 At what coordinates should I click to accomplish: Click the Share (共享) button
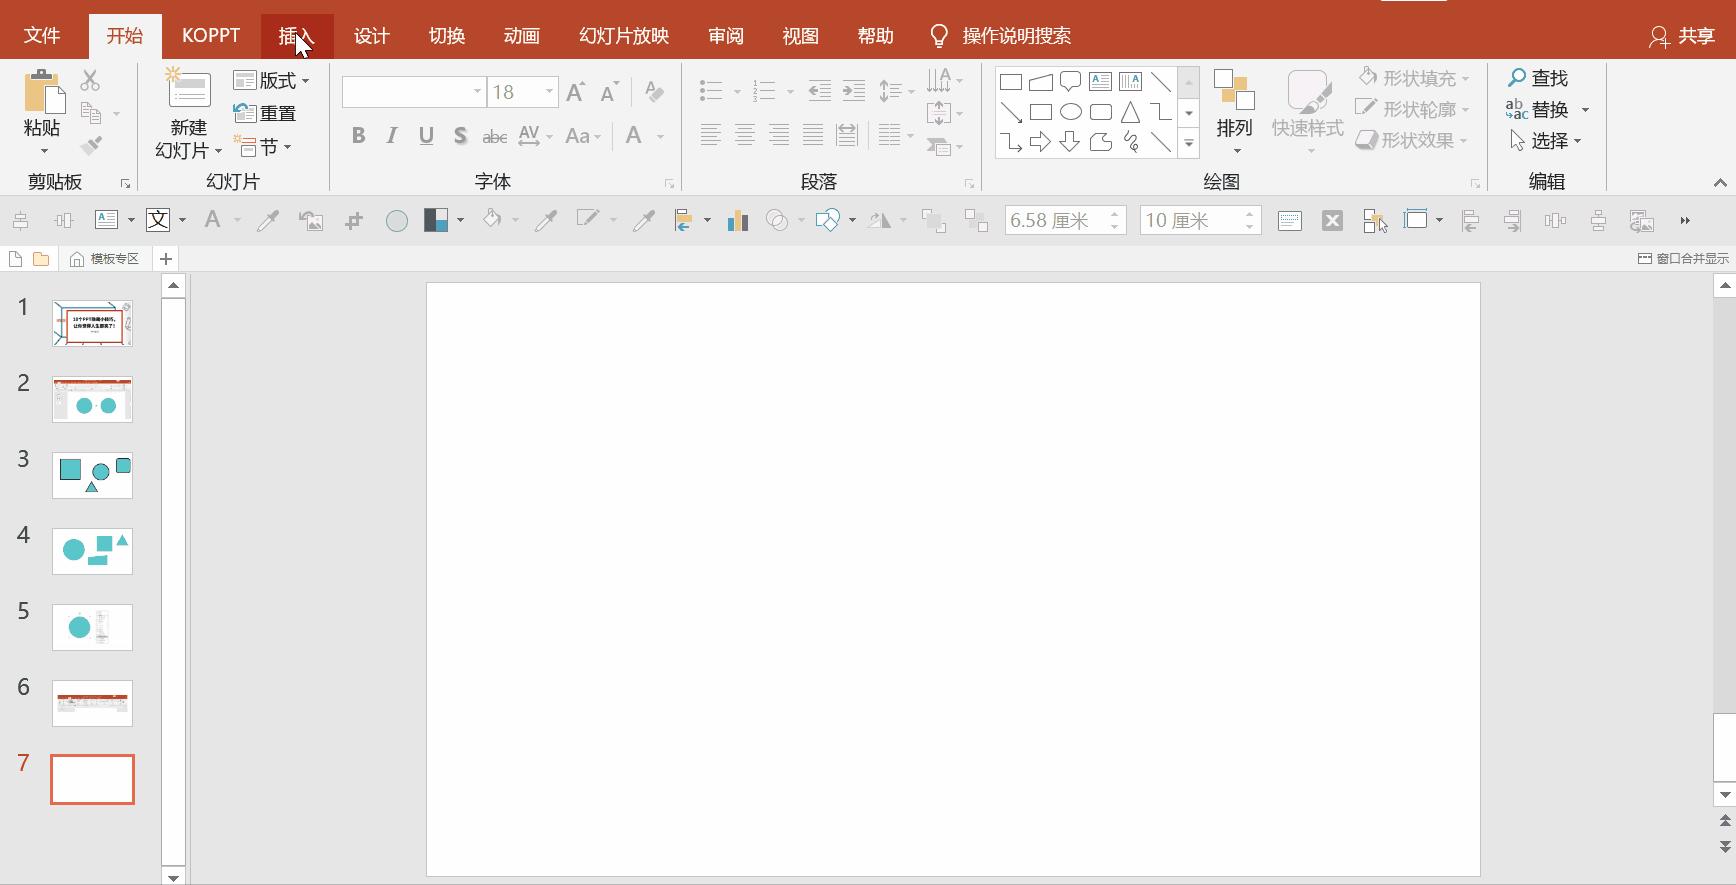pos(1682,36)
